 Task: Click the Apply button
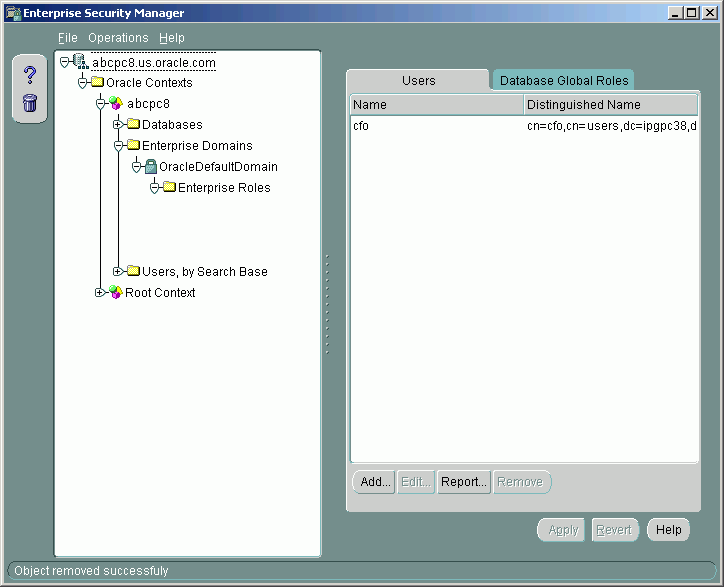tap(563, 530)
